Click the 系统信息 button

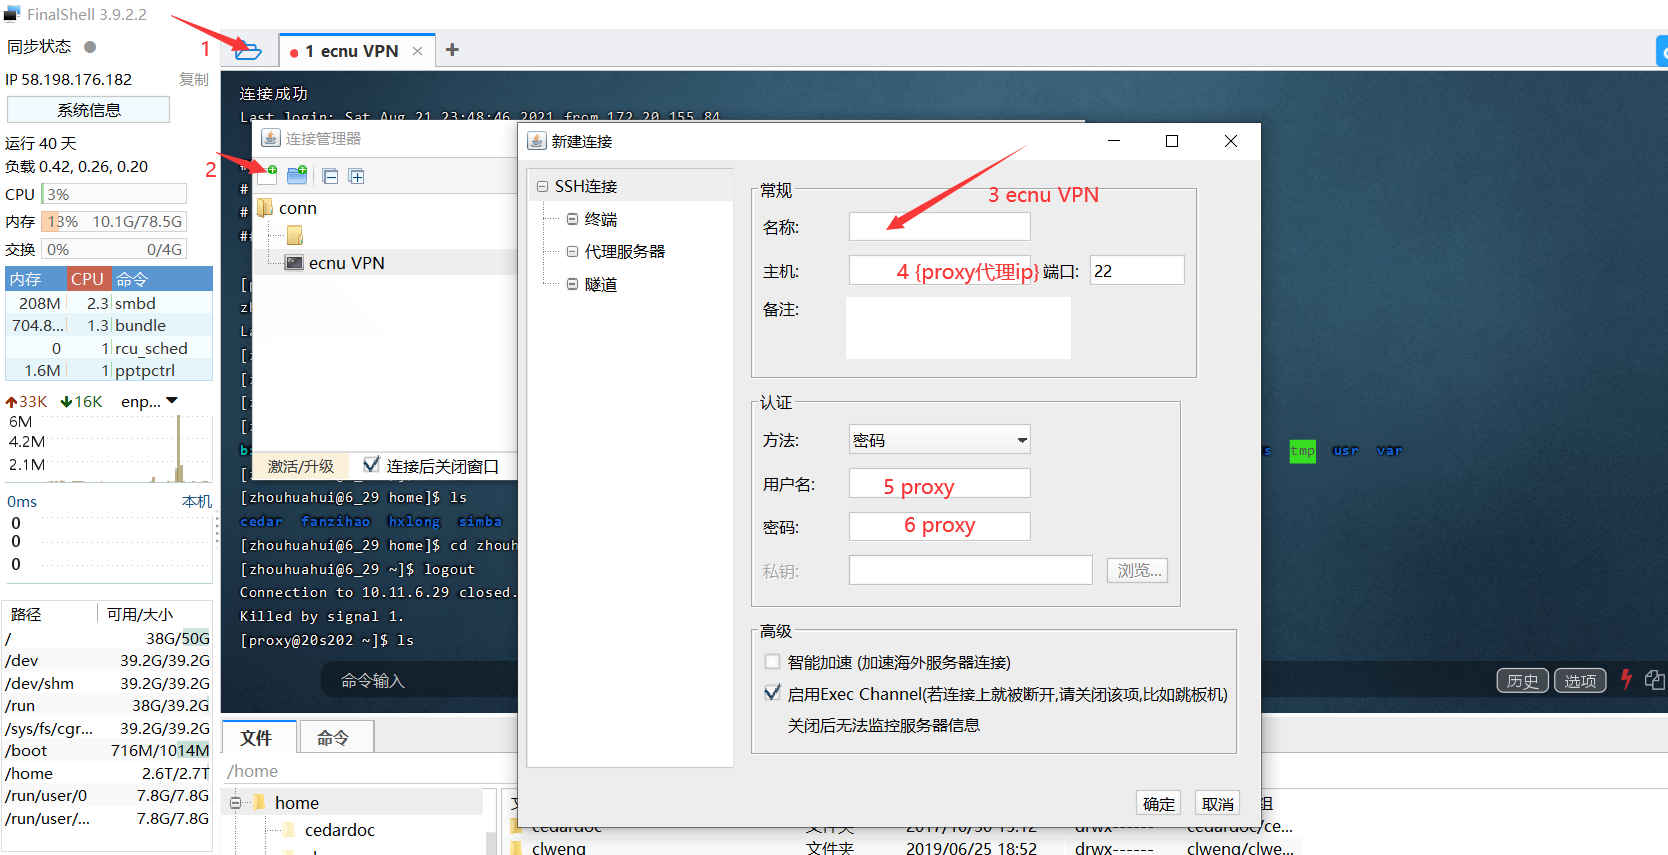[x=89, y=110]
